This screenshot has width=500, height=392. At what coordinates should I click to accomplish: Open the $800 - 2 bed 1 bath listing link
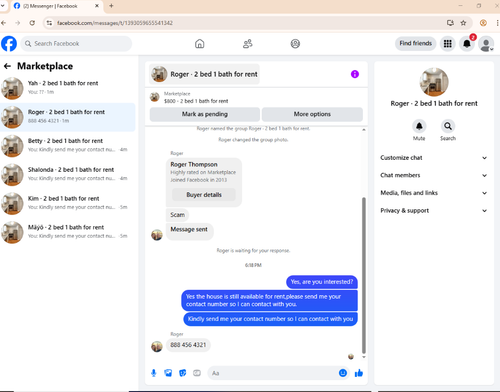196,101
